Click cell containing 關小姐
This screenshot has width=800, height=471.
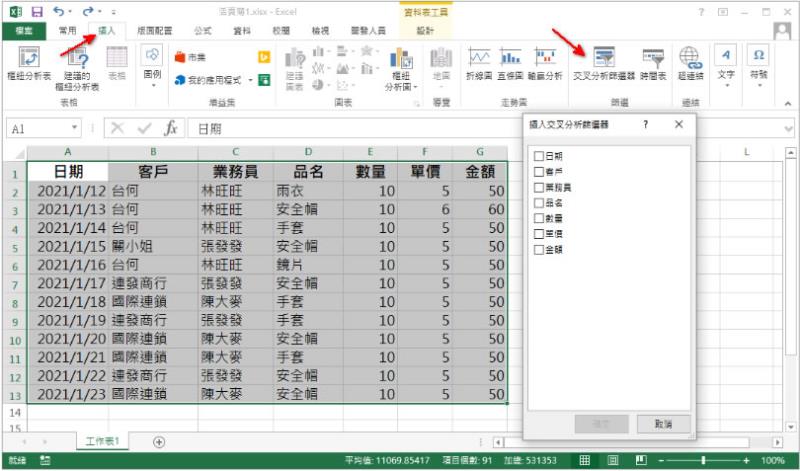[x=153, y=246]
